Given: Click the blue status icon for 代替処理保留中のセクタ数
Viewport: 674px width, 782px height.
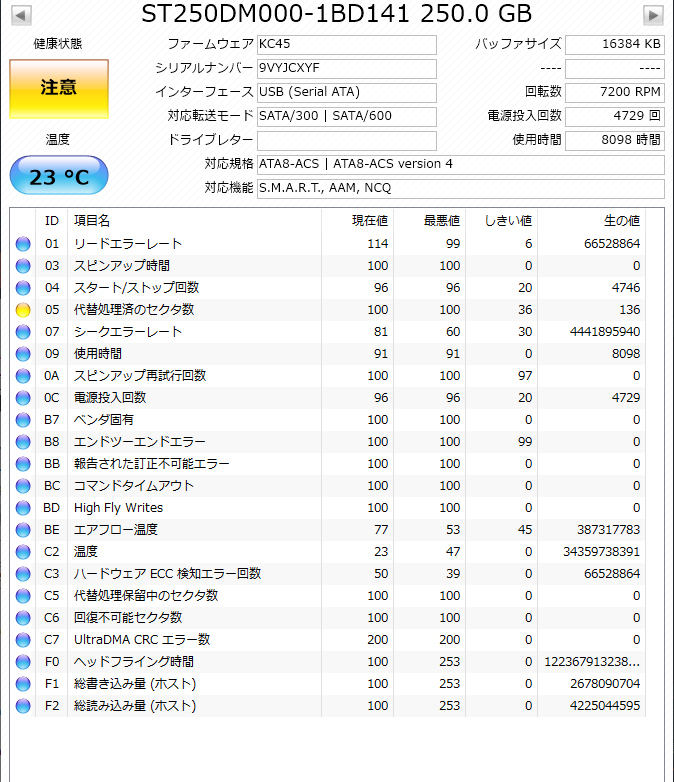Looking at the screenshot, I should (x=23, y=595).
